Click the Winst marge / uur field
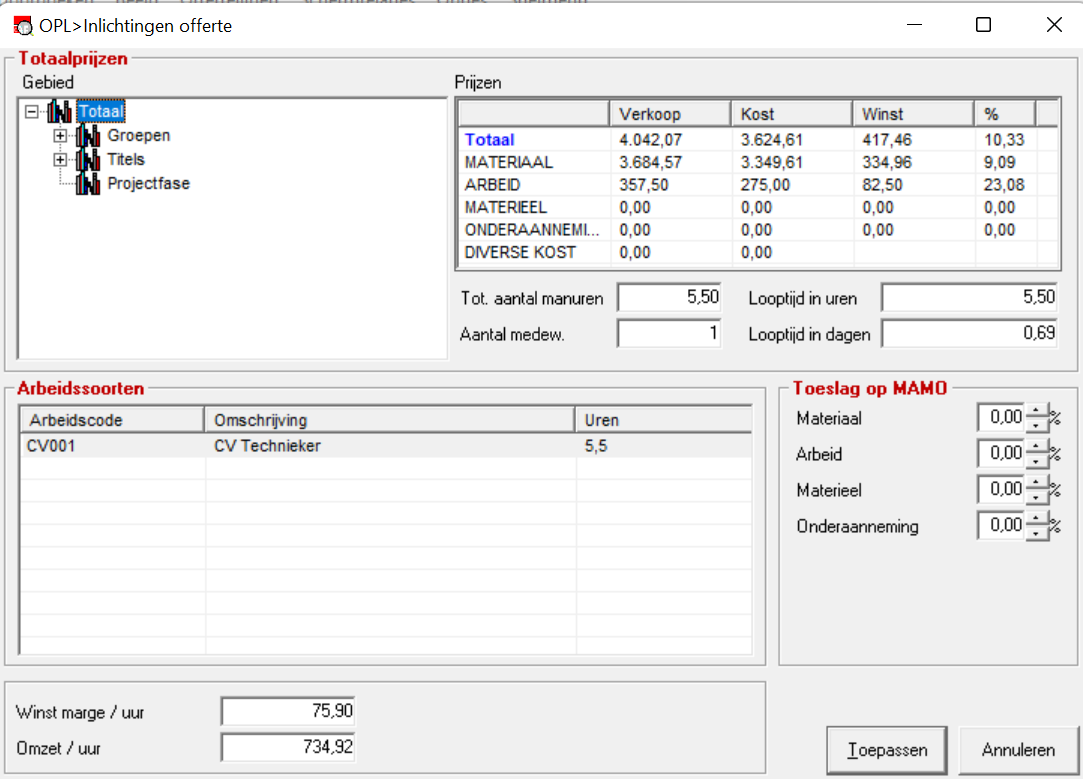Viewport: 1083px width, 779px height. coord(288,711)
